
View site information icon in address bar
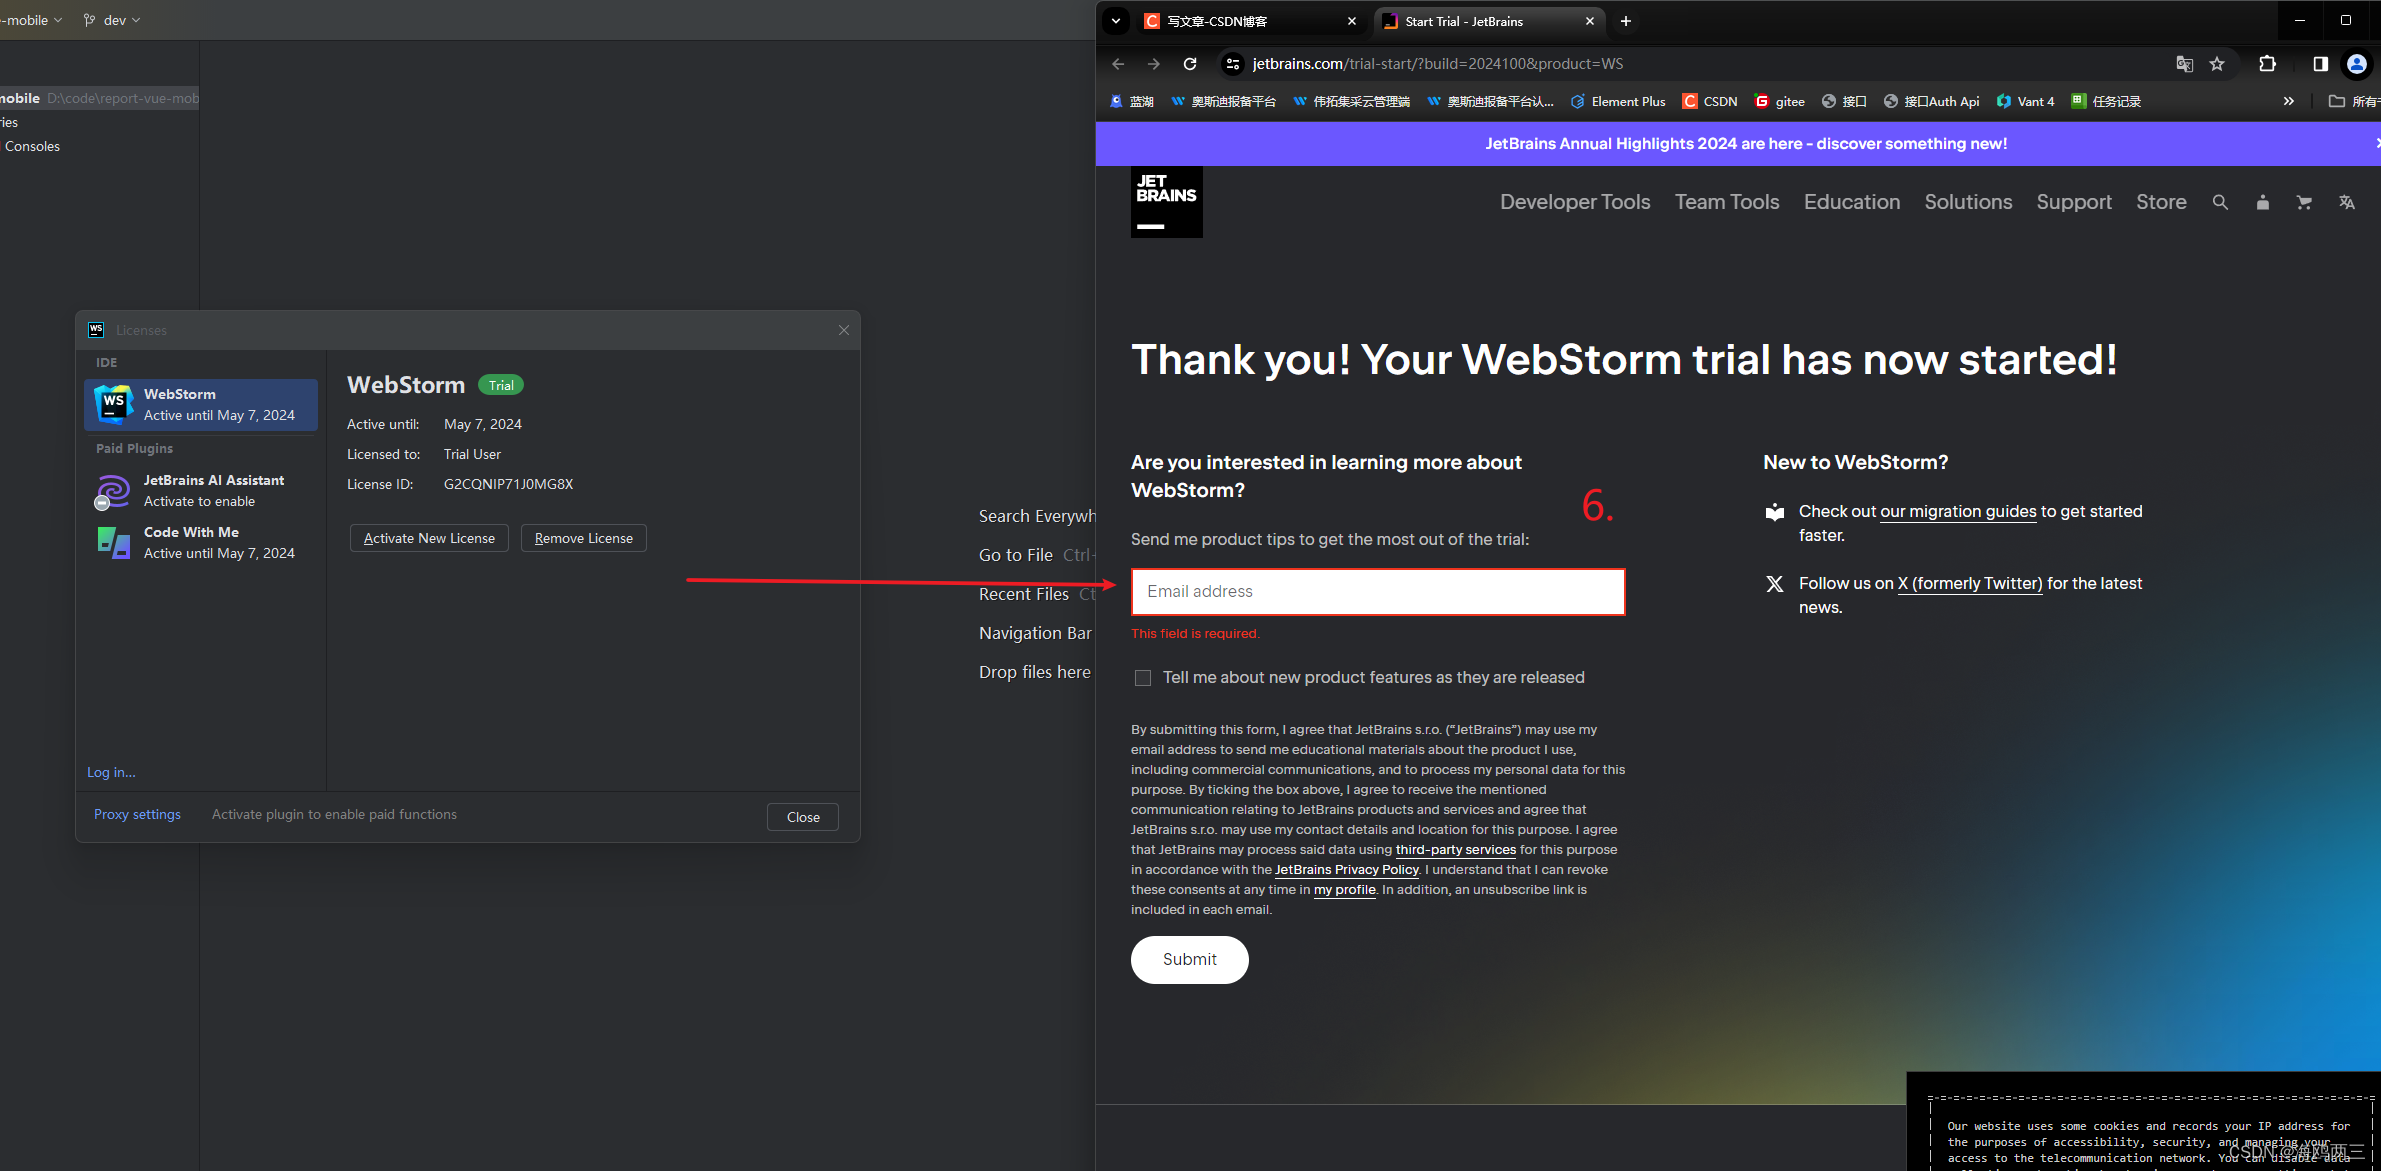1233,64
